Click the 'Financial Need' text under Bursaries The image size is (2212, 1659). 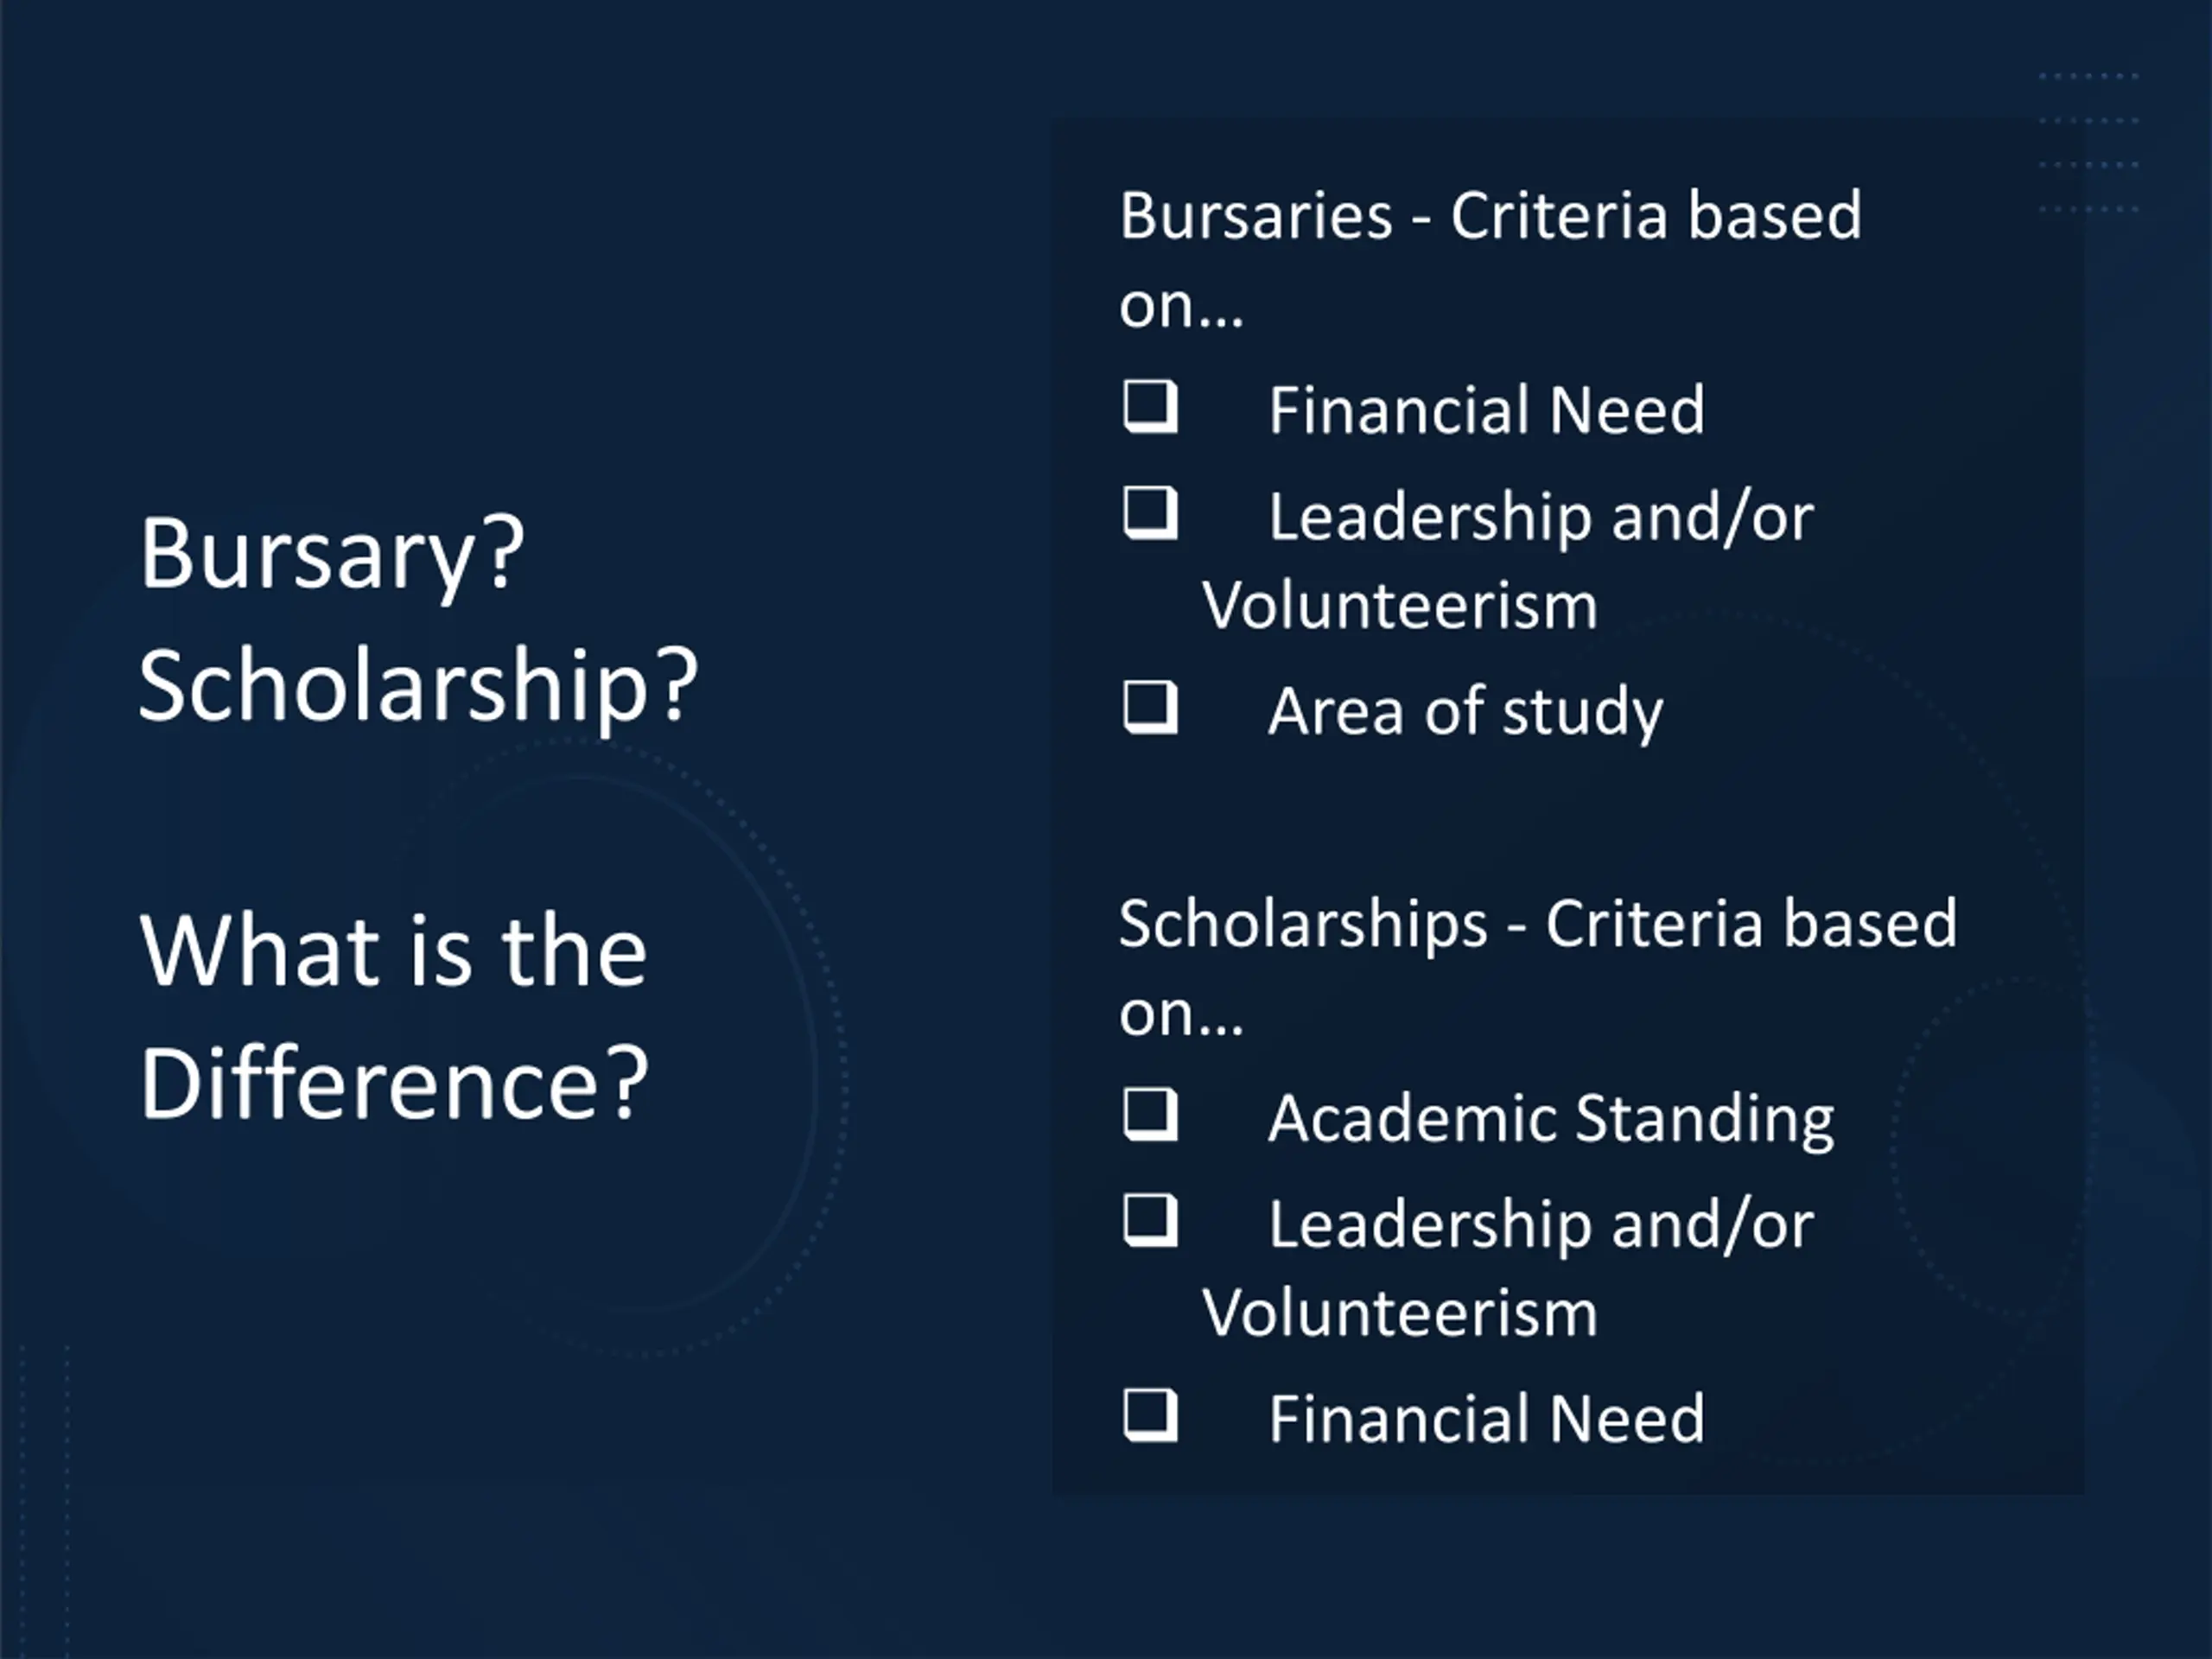(1487, 410)
